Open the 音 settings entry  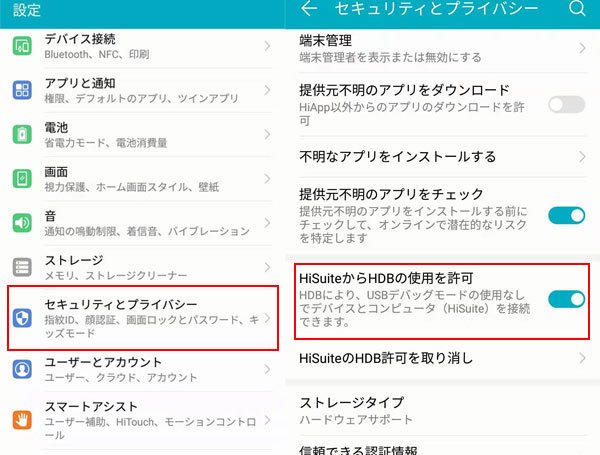142,223
